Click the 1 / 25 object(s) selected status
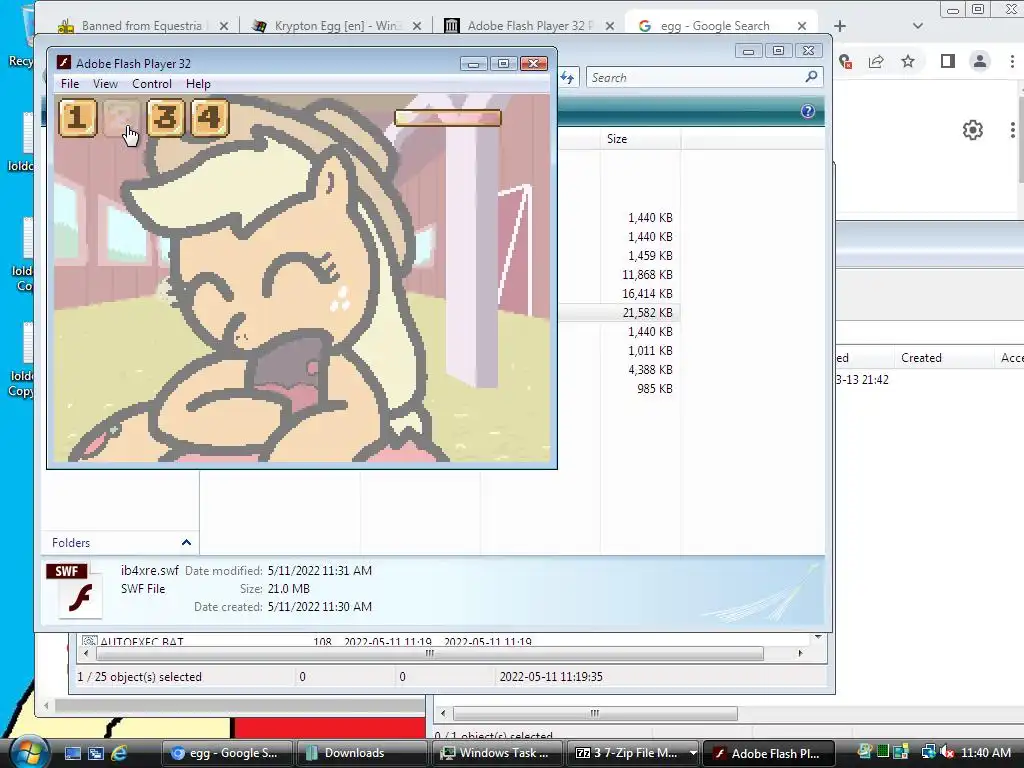Screen dimensions: 1024x768 pos(139,677)
